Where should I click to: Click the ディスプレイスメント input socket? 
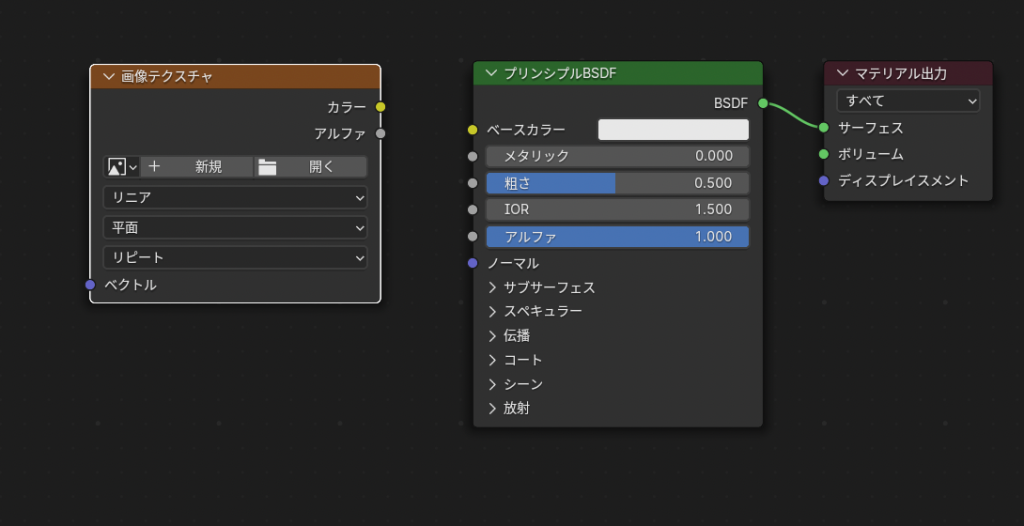pos(823,181)
